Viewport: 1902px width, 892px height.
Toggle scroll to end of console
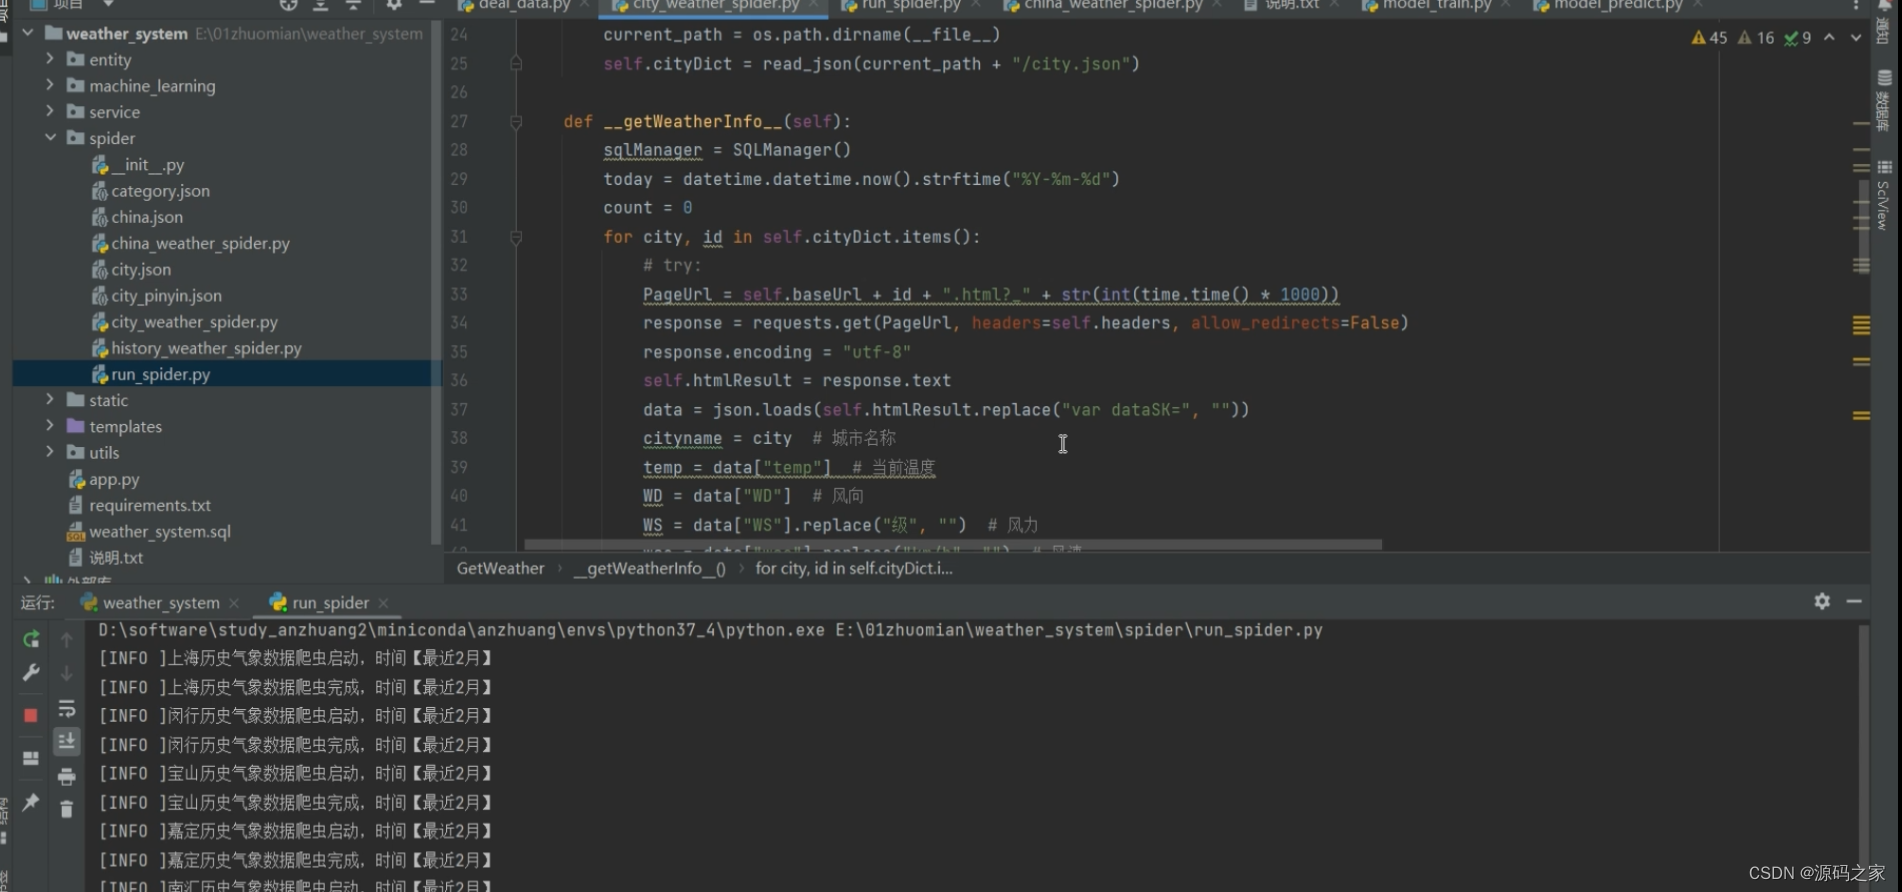pyautogui.click(x=66, y=741)
